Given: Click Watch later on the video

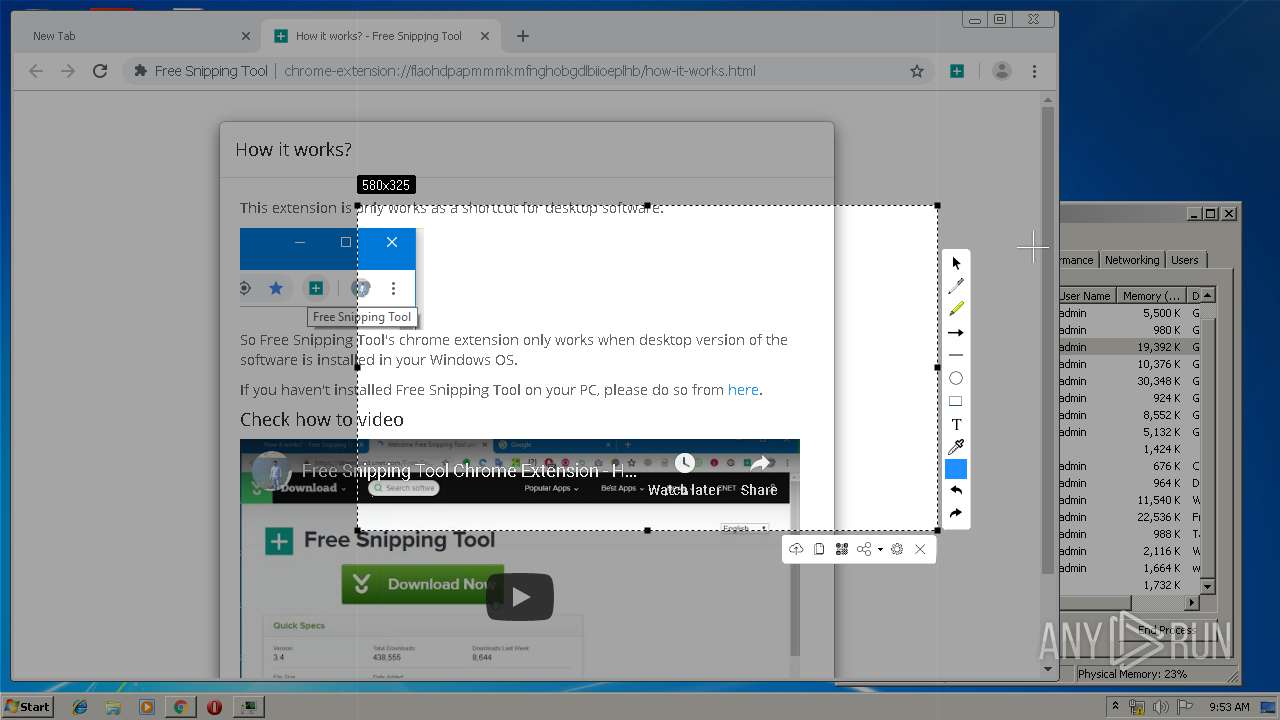Looking at the screenshot, I should [684, 476].
